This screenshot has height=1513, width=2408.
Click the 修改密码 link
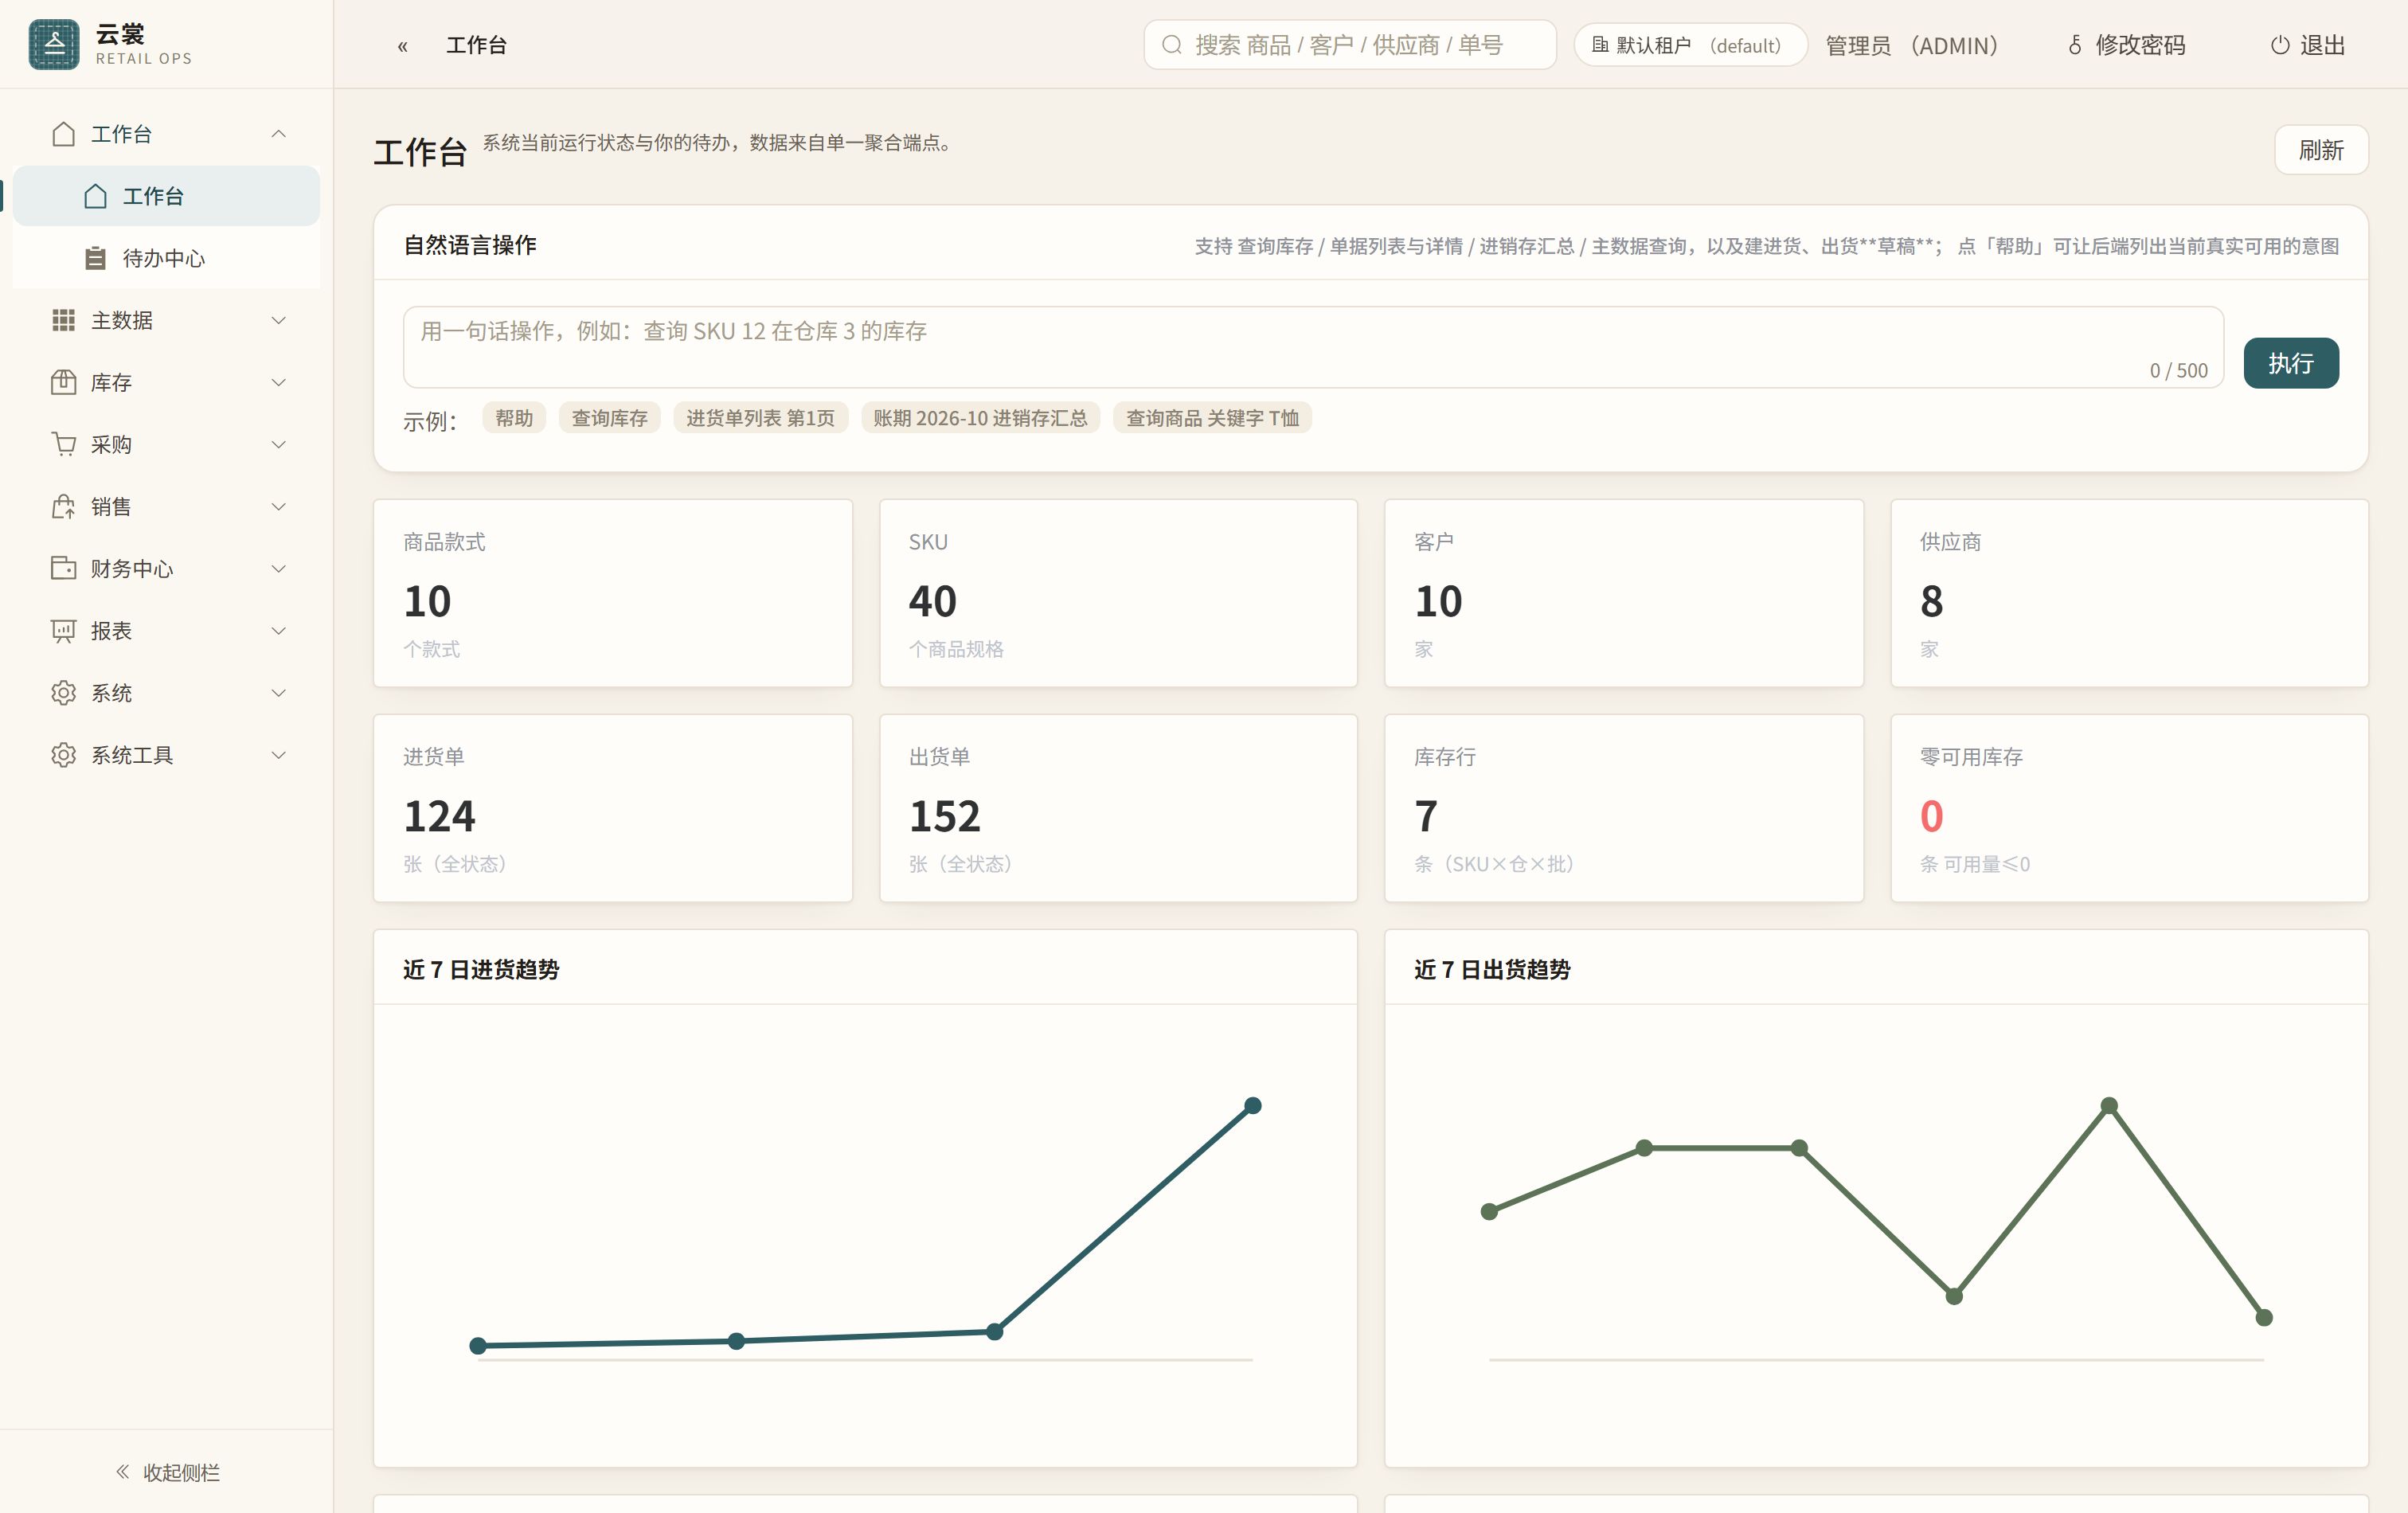click(x=2127, y=45)
